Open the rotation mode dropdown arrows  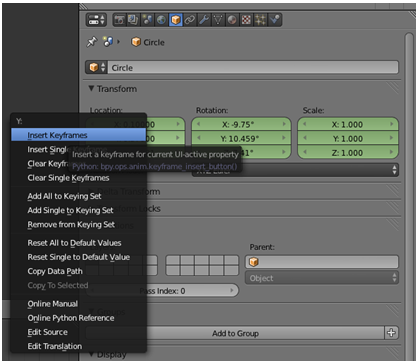pos(394,170)
